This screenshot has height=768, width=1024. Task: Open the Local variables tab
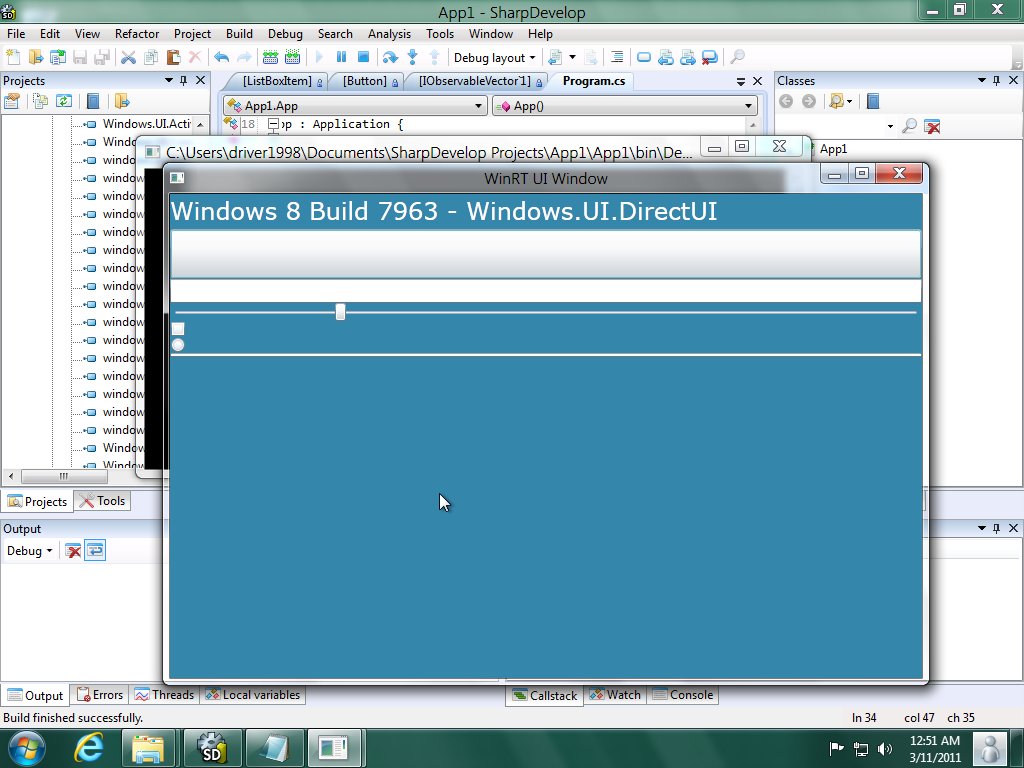pyautogui.click(x=253, y=695)
